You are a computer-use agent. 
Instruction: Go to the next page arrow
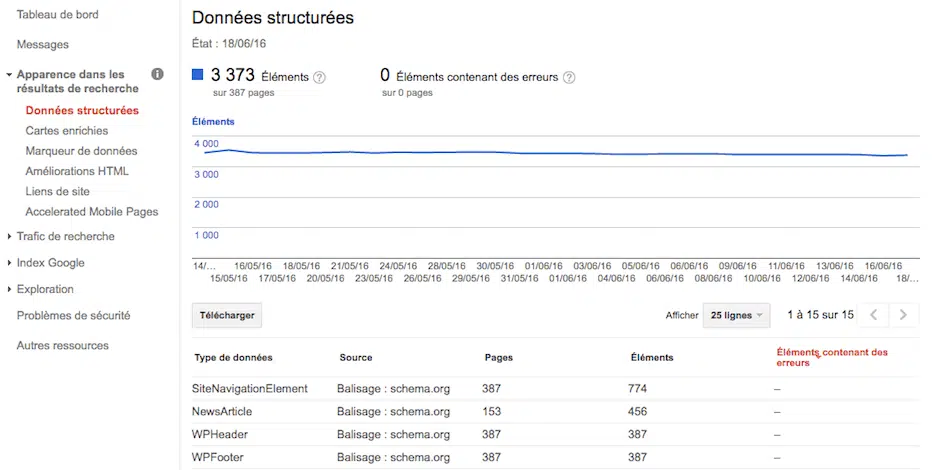pos(903,315)
